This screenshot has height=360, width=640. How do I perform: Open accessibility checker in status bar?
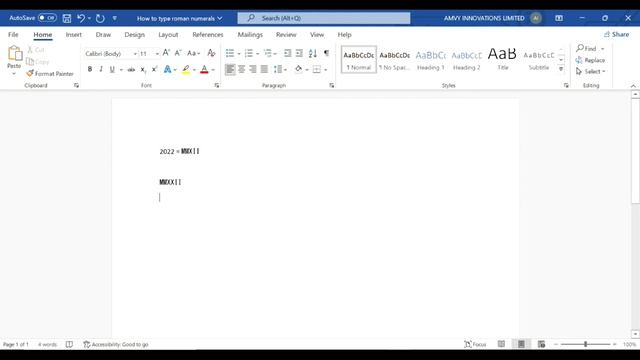point(116,344)
